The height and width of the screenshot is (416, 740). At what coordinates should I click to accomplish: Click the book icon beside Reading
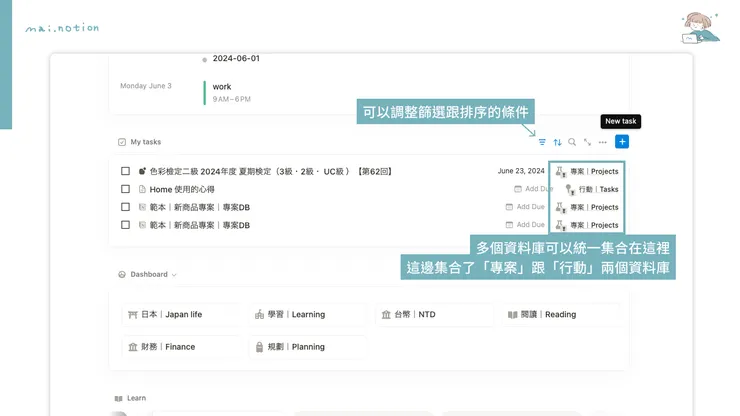[x=513, y=314]
